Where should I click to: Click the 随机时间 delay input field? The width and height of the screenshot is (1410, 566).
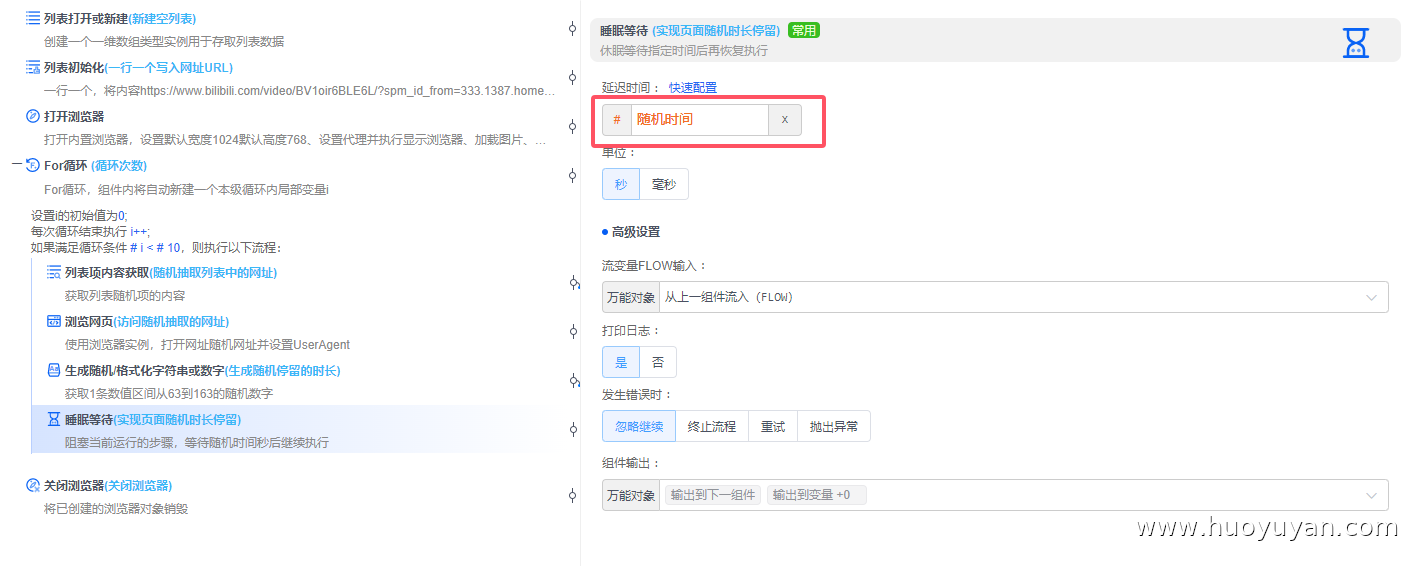coord(700,120)
